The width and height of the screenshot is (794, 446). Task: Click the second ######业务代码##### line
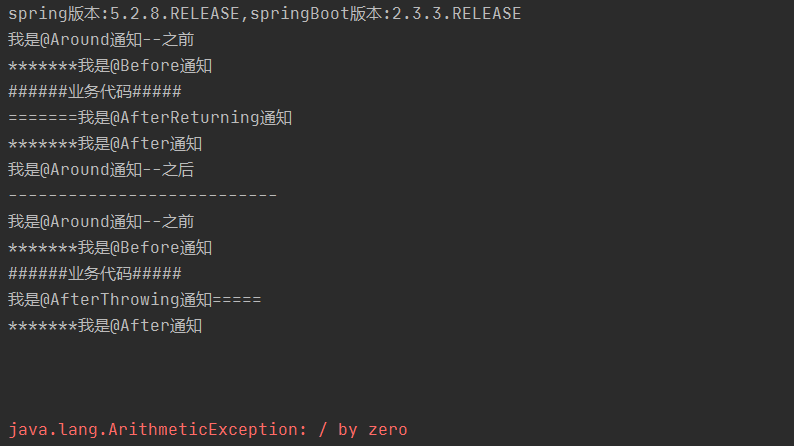[x=95, y=274]
